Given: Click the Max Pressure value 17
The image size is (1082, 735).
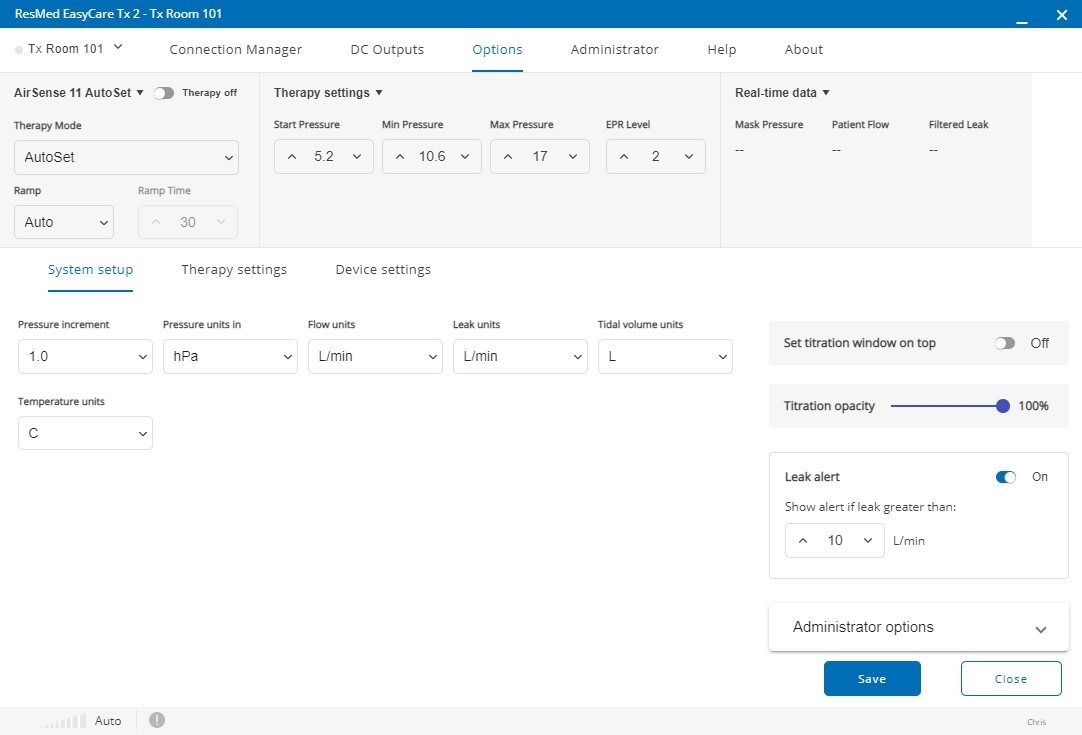Looking at the screenshot, I should point(540,157).
